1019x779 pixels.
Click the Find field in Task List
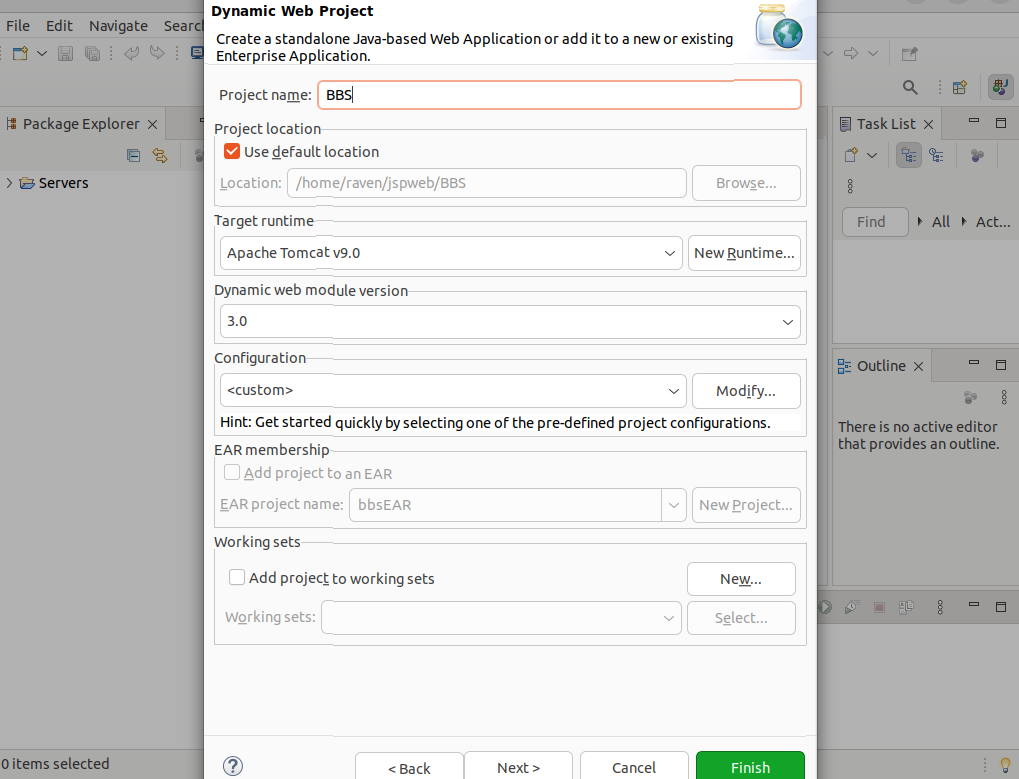[875, 222]
